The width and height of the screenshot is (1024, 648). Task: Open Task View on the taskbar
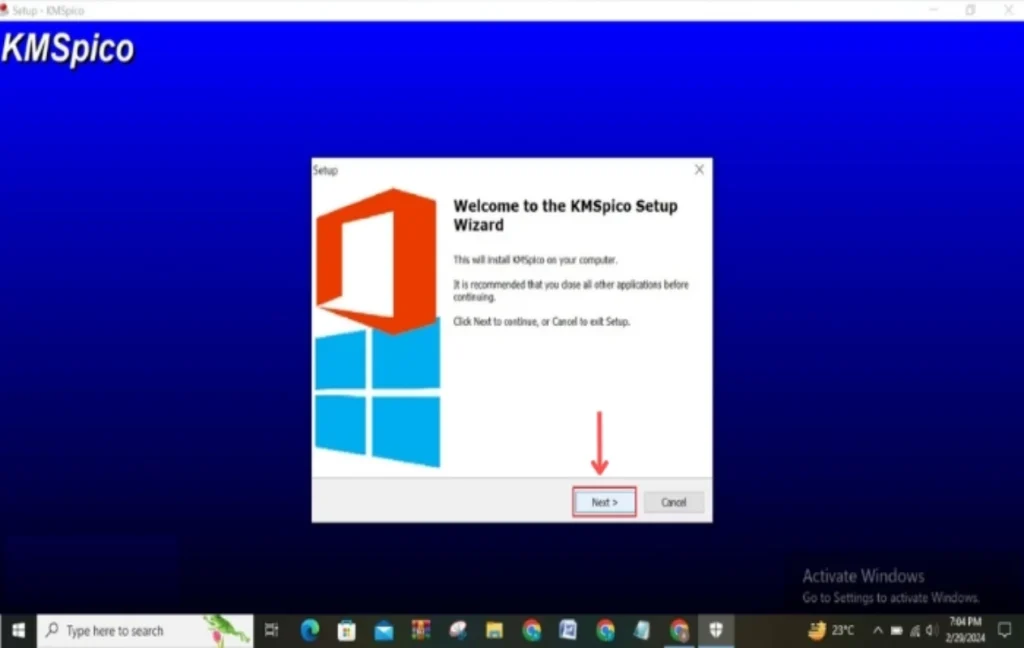270,630
